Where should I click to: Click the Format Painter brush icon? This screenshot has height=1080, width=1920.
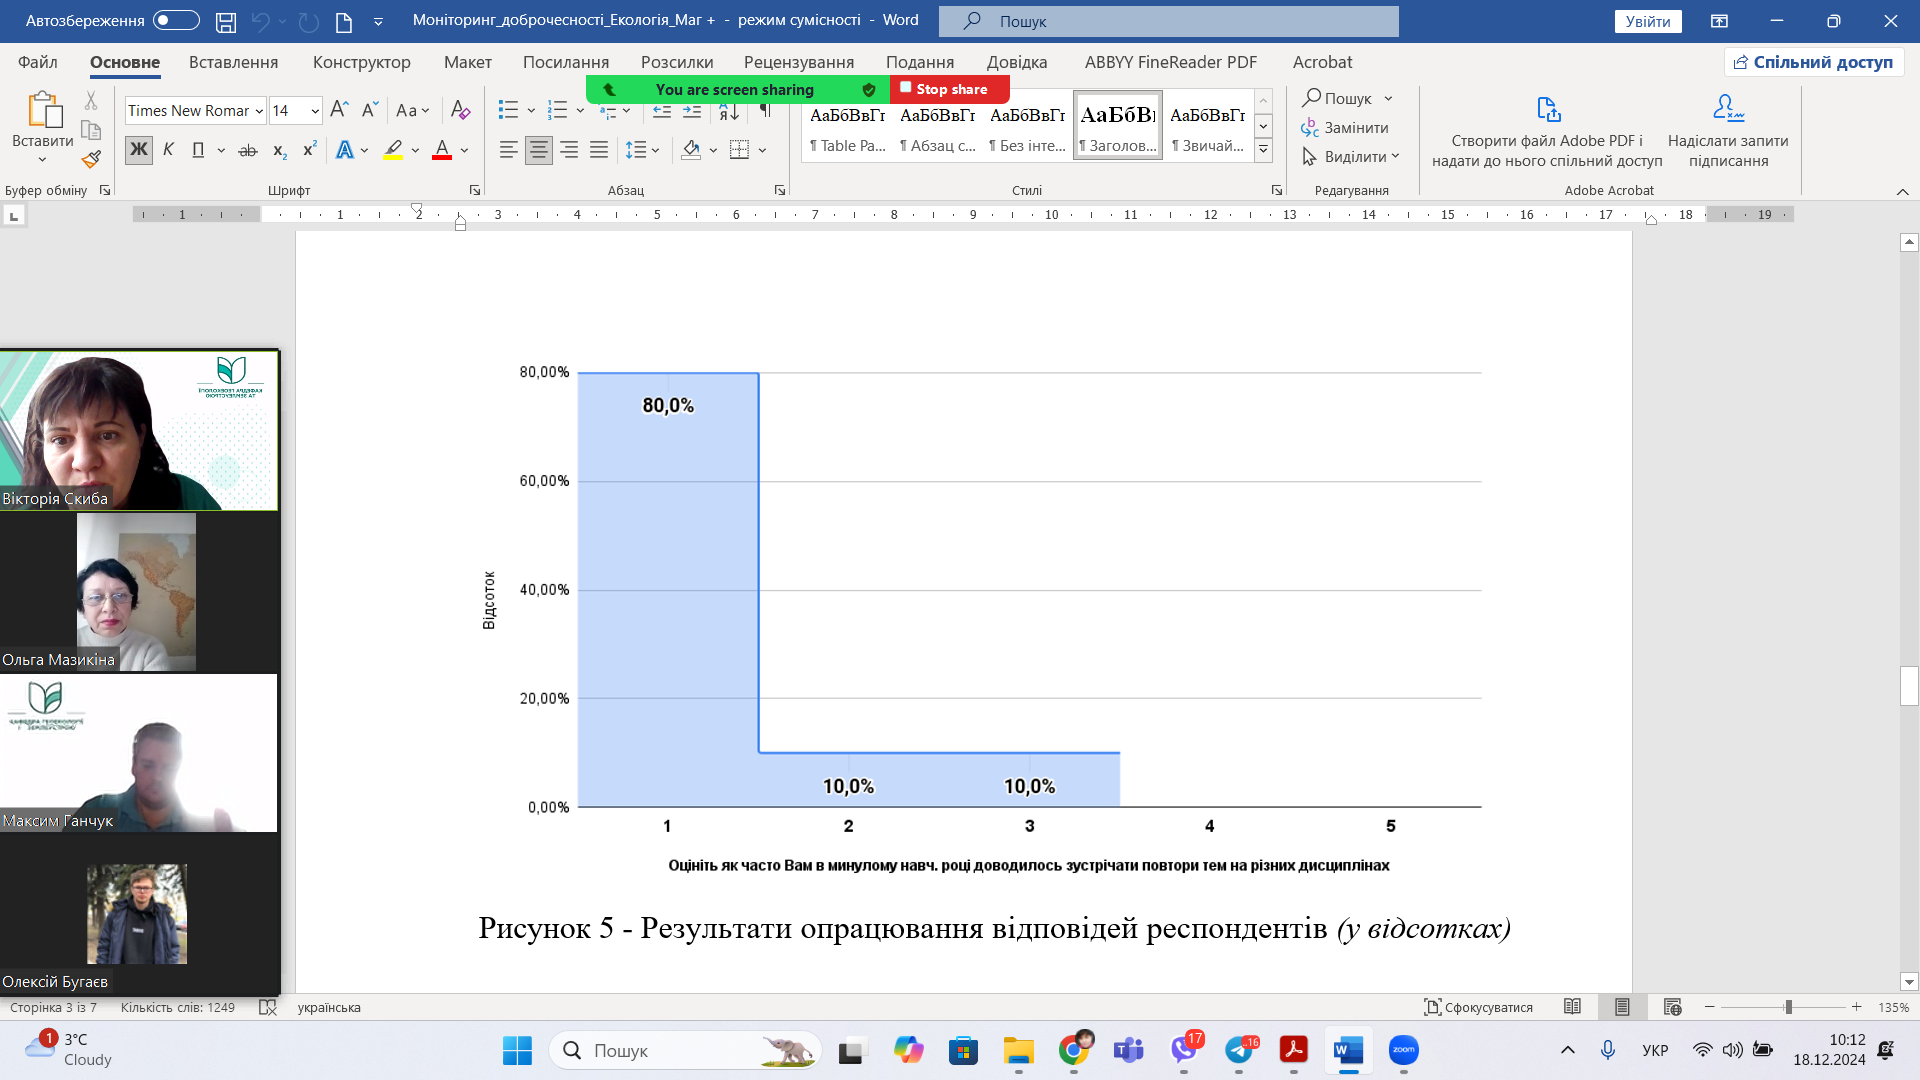pos(91,159)
